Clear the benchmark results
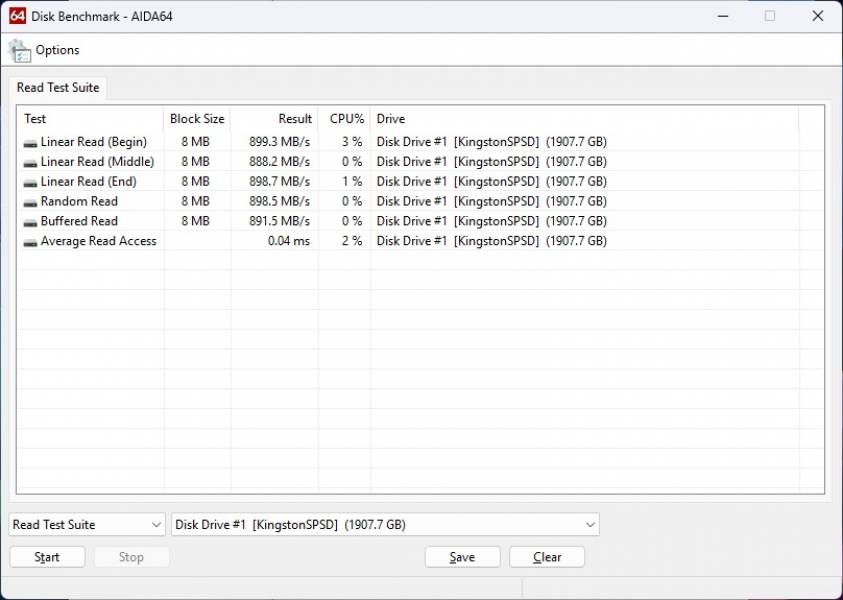This screenshot has width=843, height=600. (x=547, y=556)
